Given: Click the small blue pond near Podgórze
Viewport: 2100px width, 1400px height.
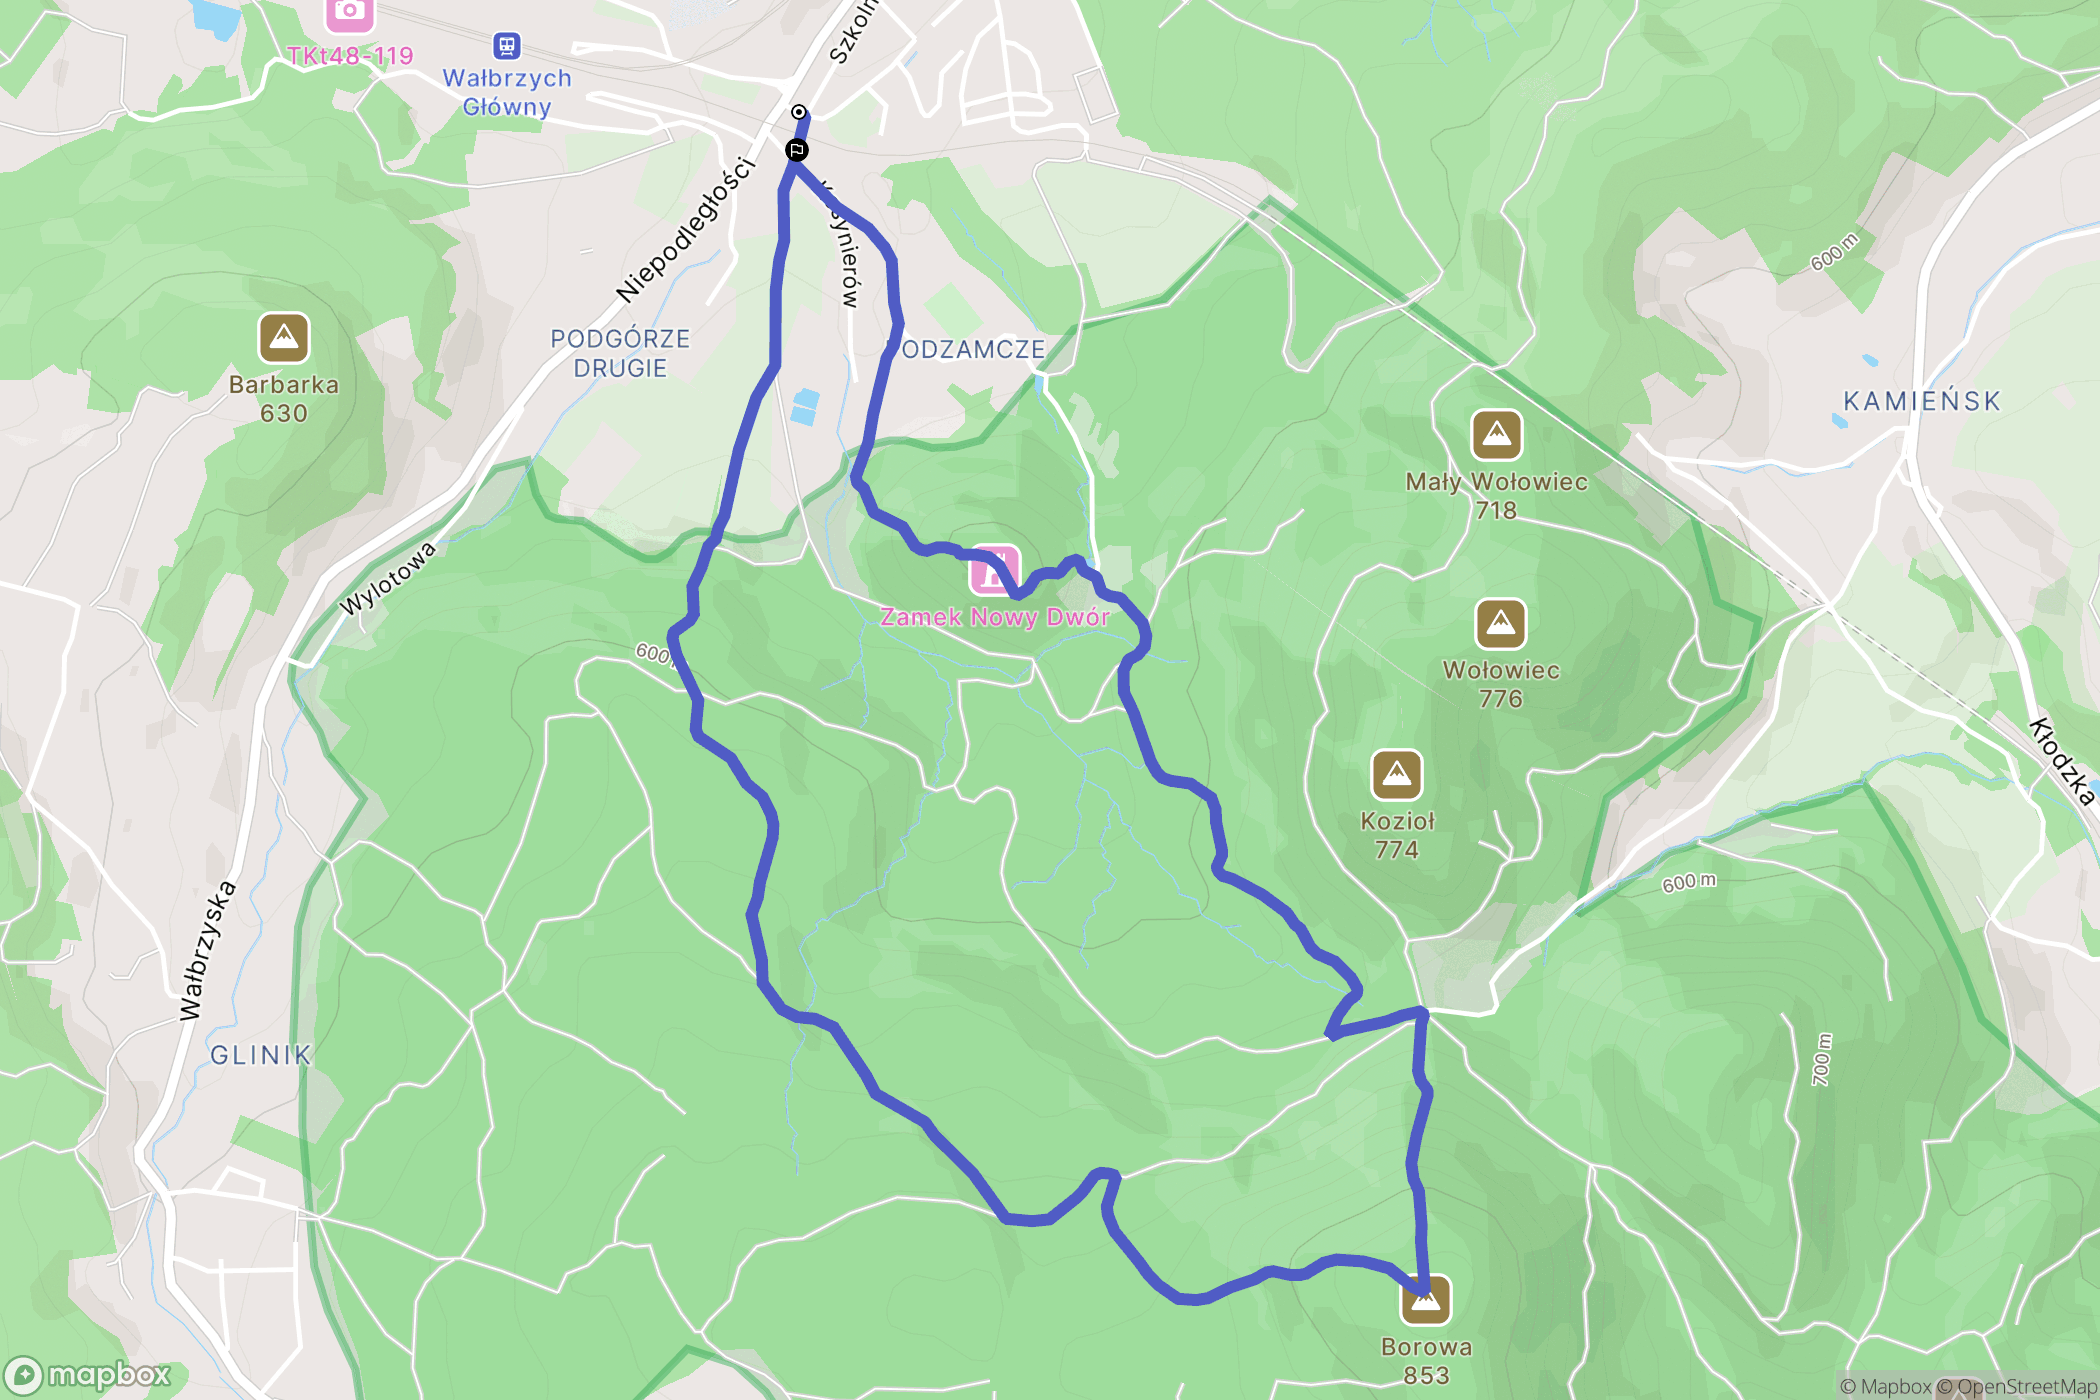Looking at the screenshot, I should click(x=805, y=407).
